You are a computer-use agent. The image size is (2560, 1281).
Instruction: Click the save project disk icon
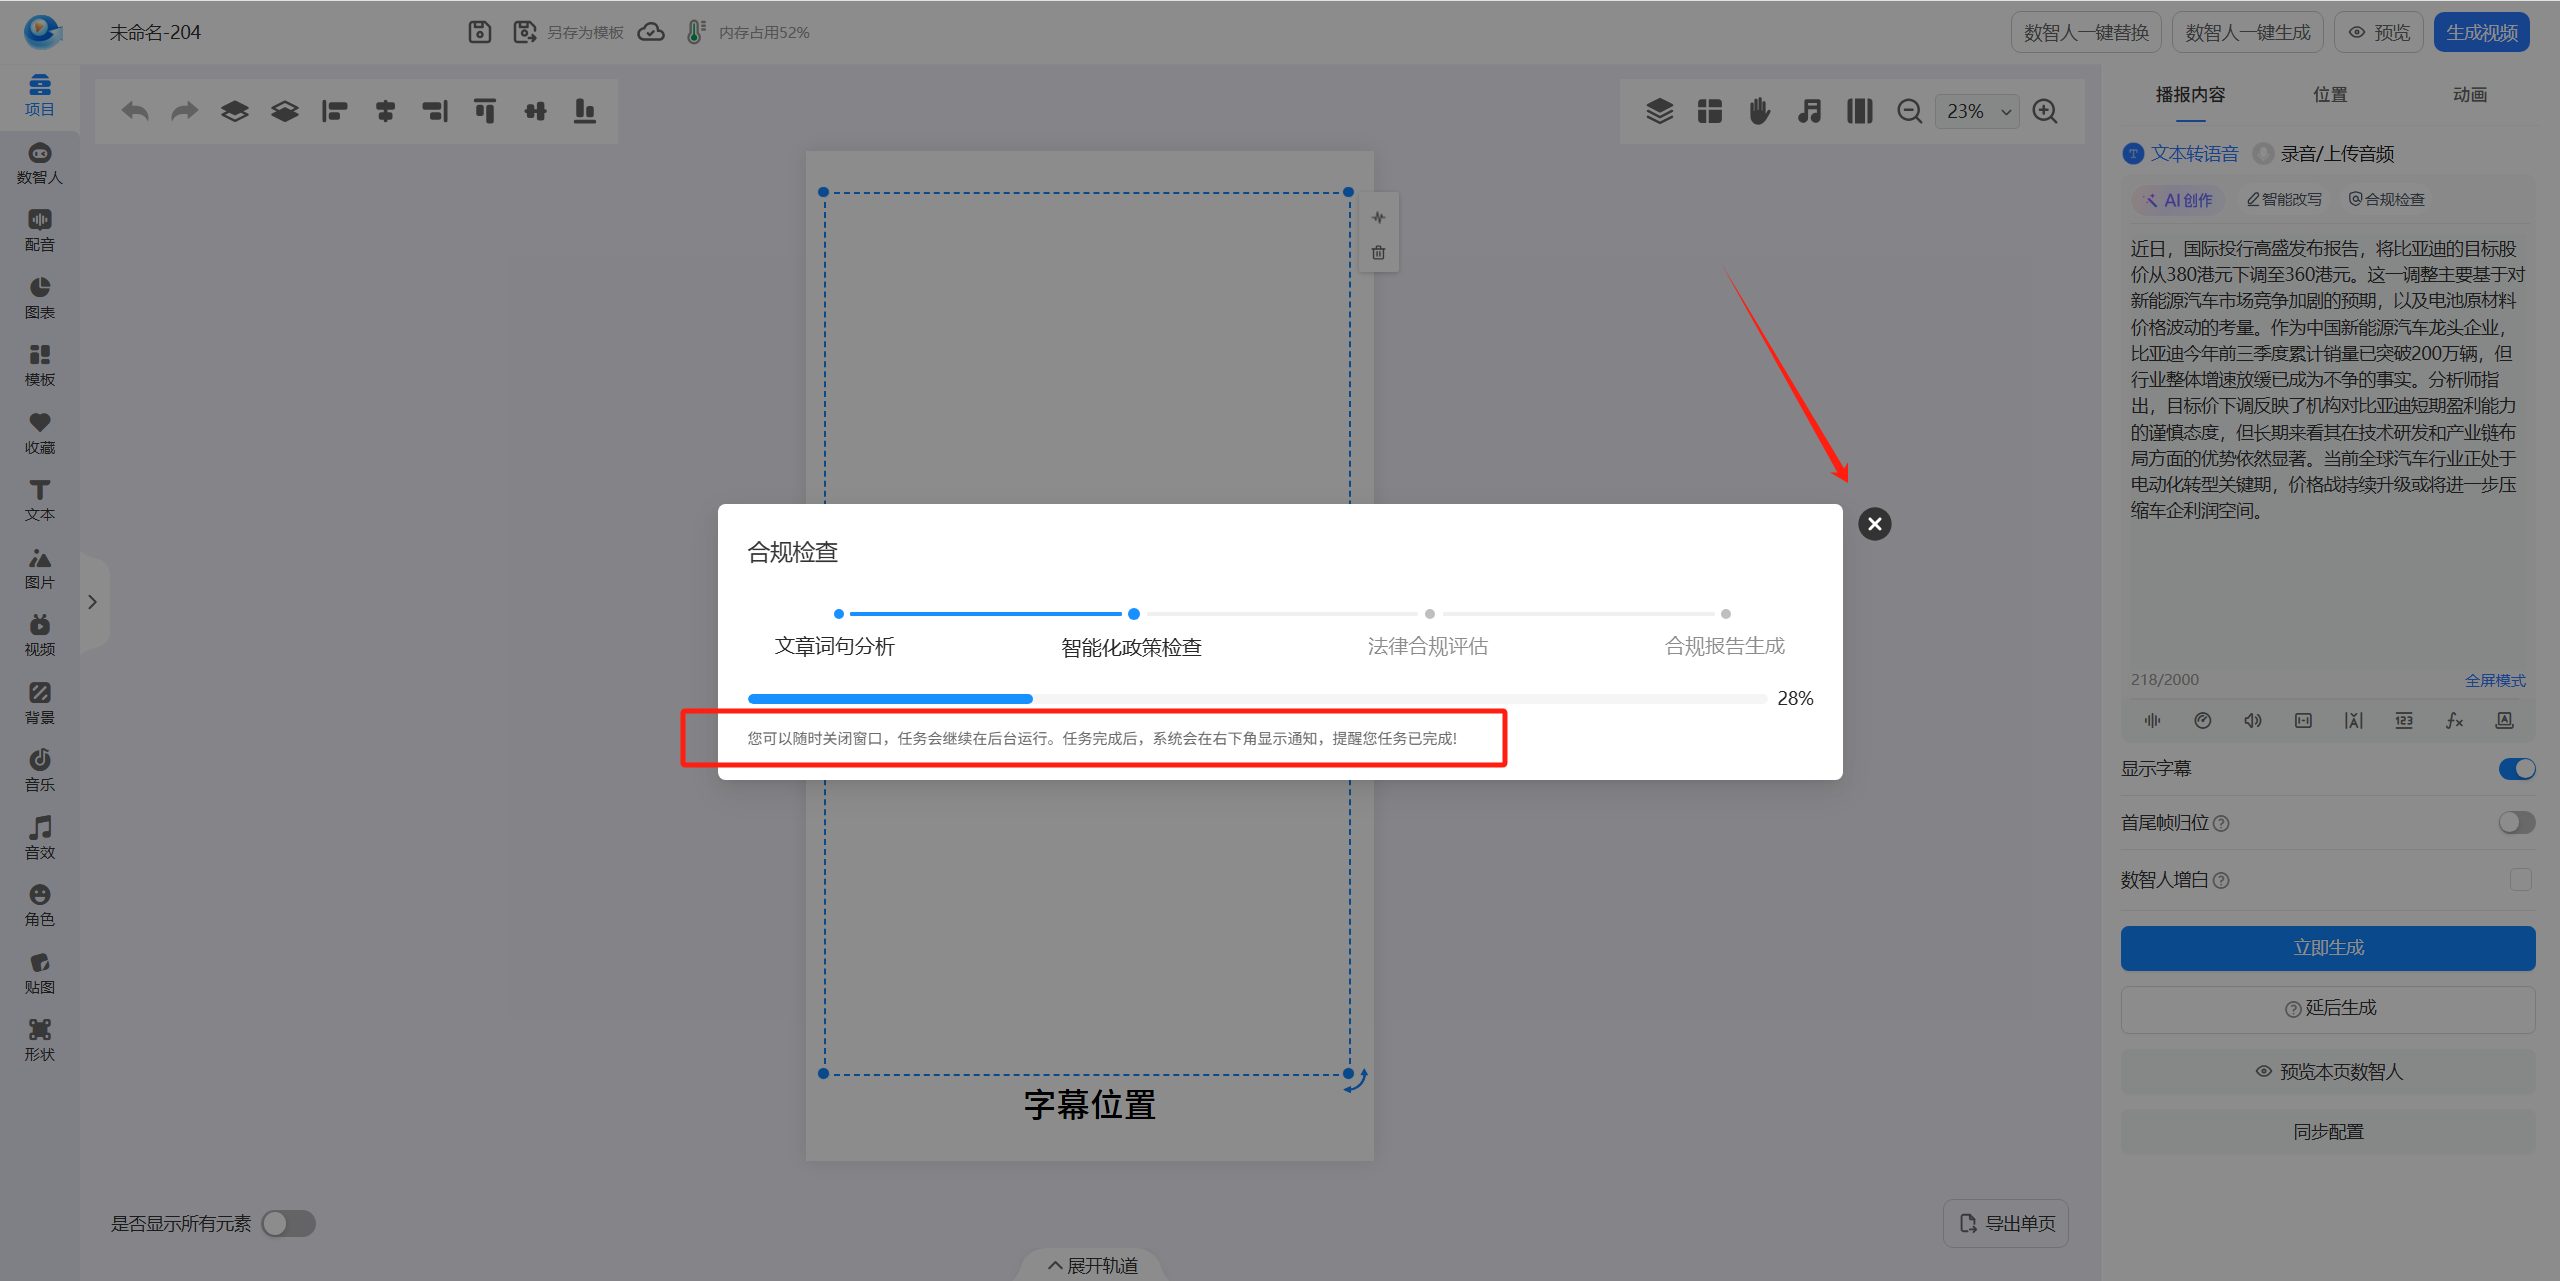click(x=480, y=32)
